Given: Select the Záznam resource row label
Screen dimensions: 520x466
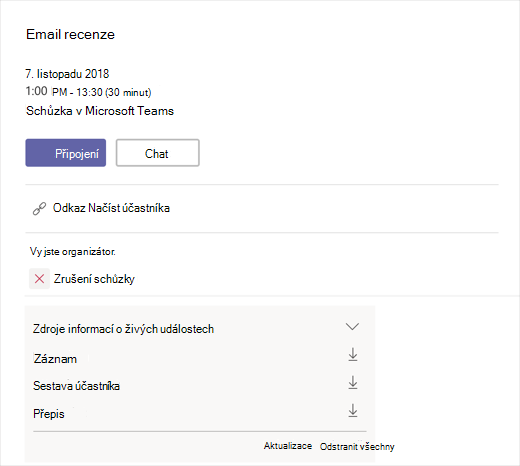Looking at the screenshot, I should click(x=55, y=359).
